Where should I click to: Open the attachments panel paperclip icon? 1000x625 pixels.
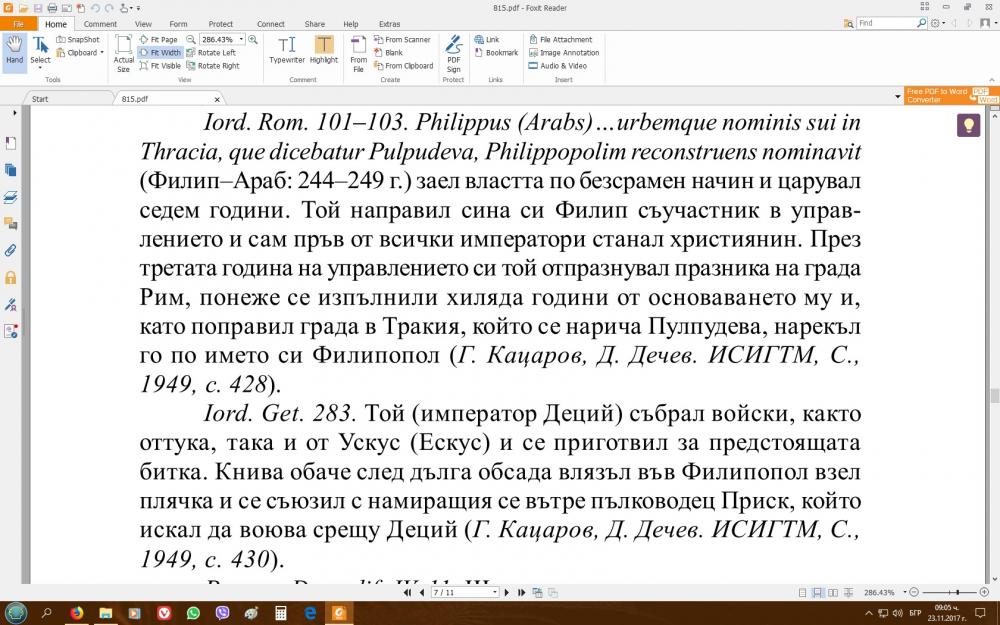point(11,250)
